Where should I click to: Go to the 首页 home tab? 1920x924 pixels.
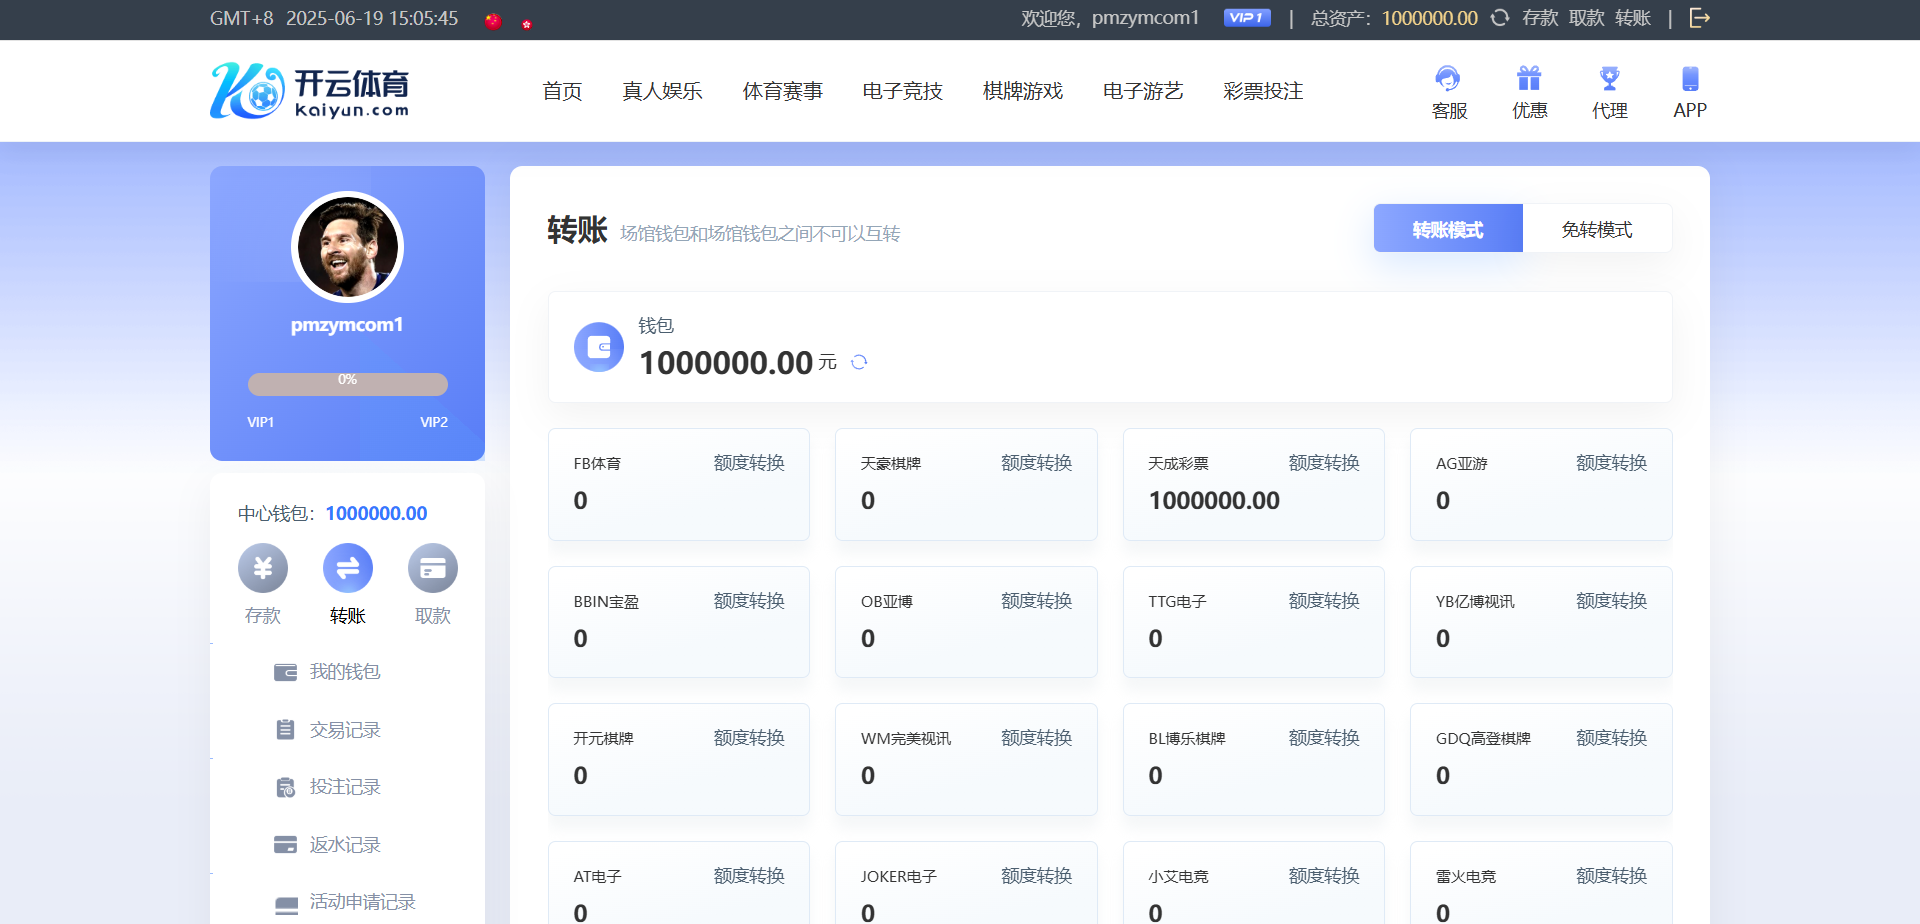562,91
